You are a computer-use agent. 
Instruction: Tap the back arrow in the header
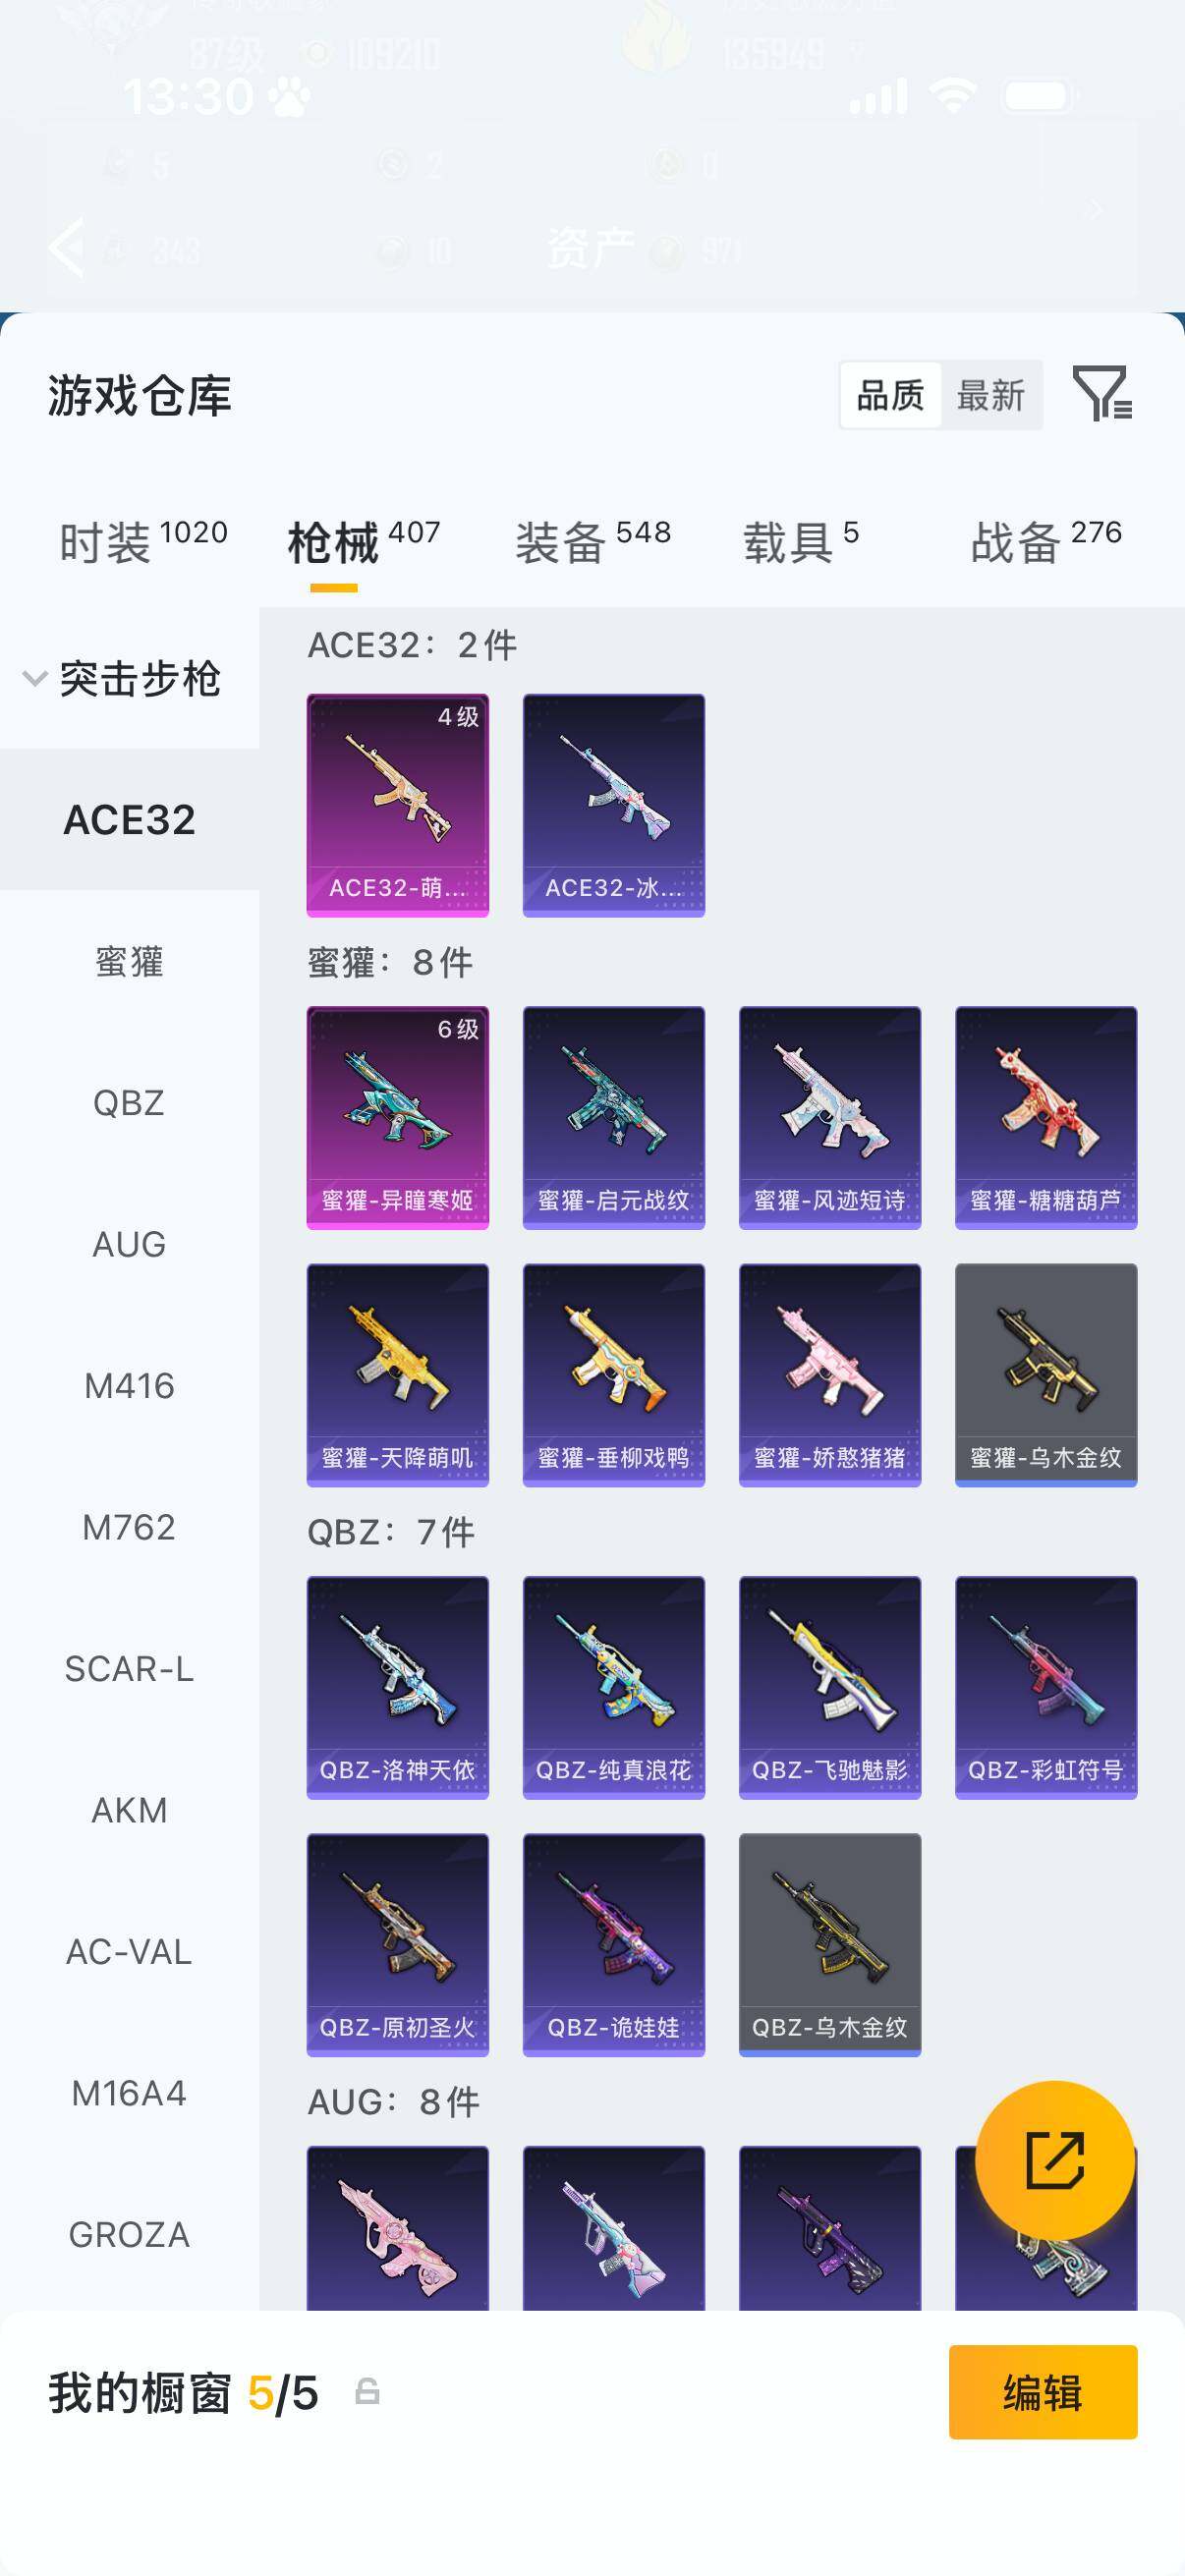coord(66,246)
